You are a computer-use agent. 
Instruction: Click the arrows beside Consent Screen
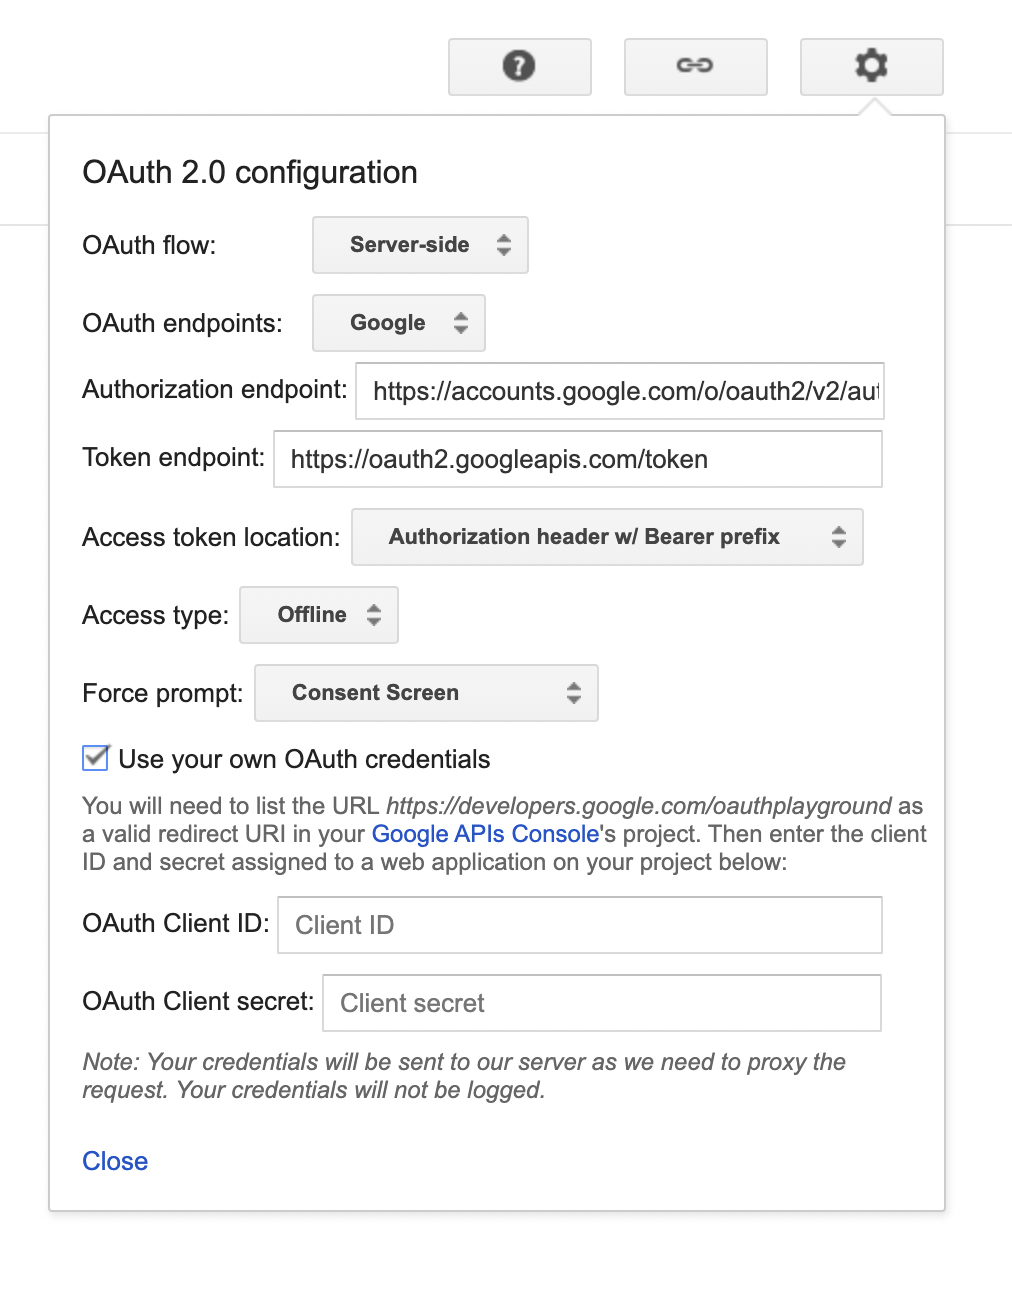[x=574, y=692]
